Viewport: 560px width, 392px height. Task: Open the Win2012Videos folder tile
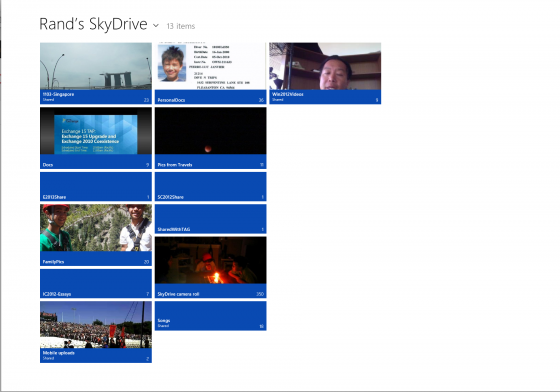pos(325,73)
